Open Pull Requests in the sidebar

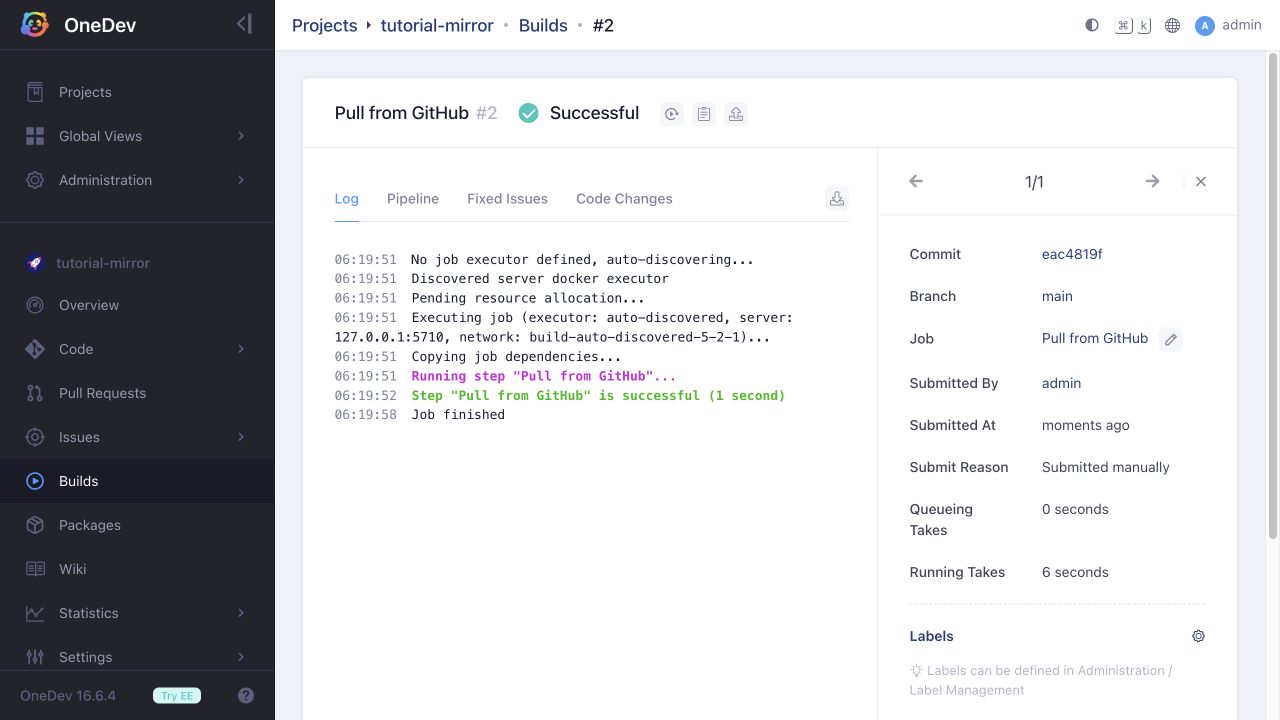(137, 393)
